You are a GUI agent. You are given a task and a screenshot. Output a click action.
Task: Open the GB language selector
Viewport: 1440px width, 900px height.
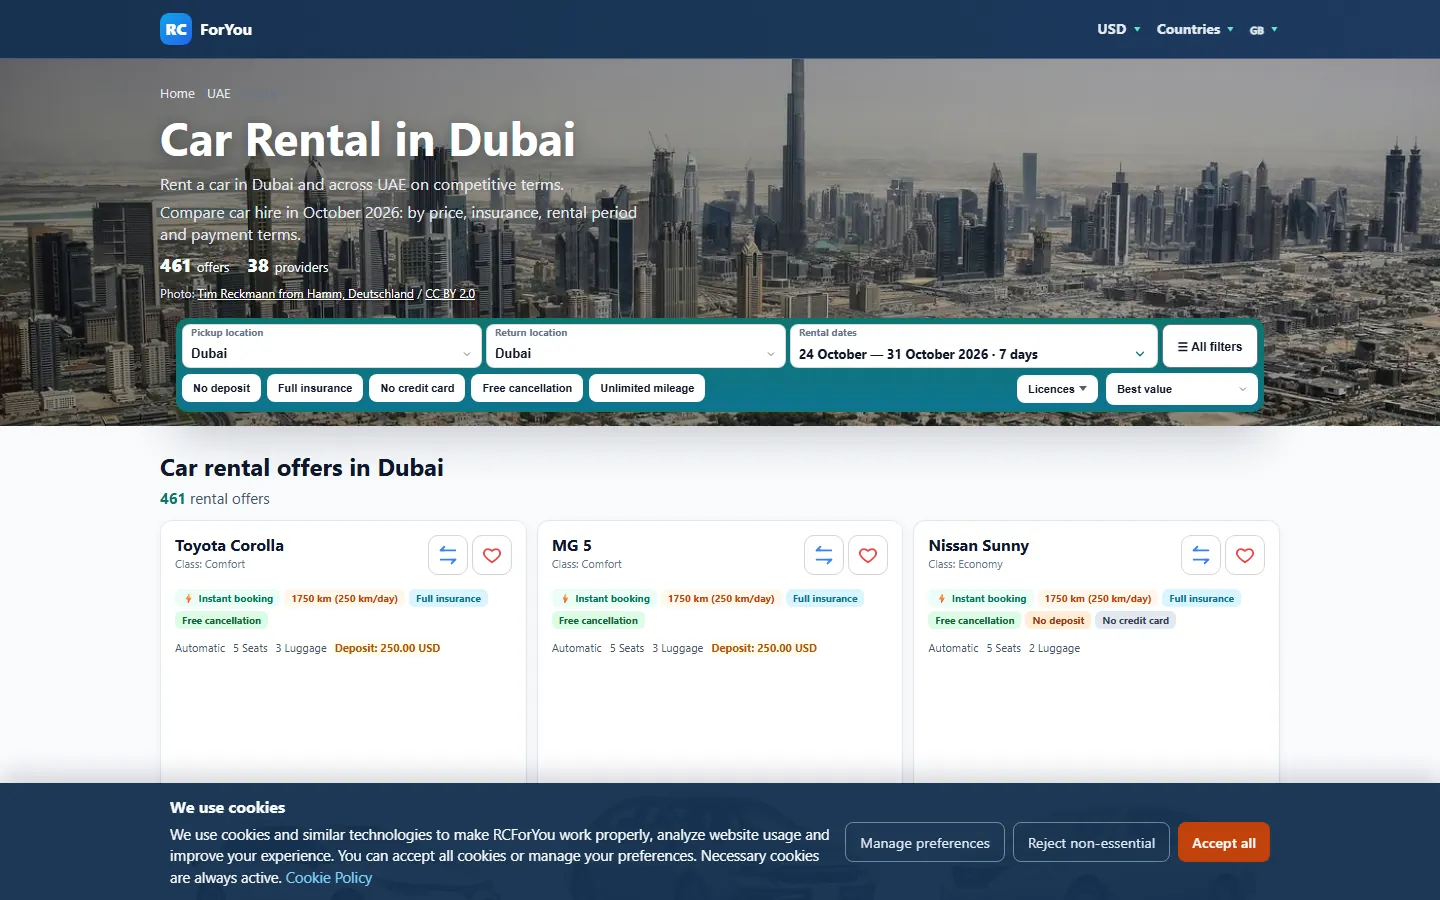point(1263,30)
